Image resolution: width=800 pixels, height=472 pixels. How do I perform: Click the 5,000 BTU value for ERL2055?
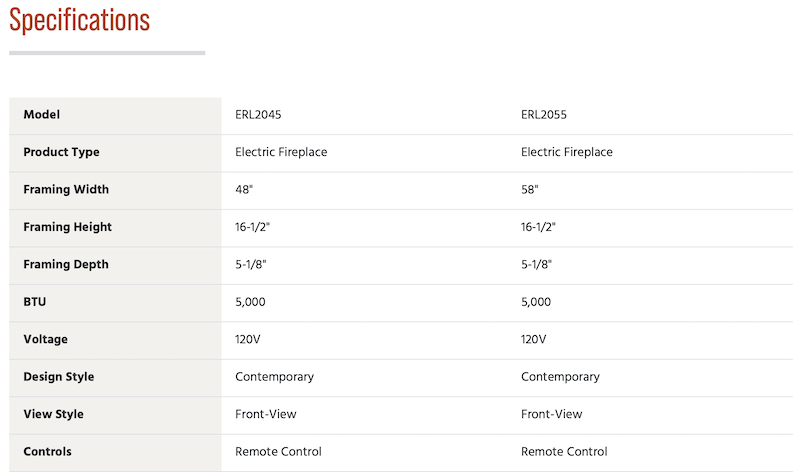click(x=536, y=302)
